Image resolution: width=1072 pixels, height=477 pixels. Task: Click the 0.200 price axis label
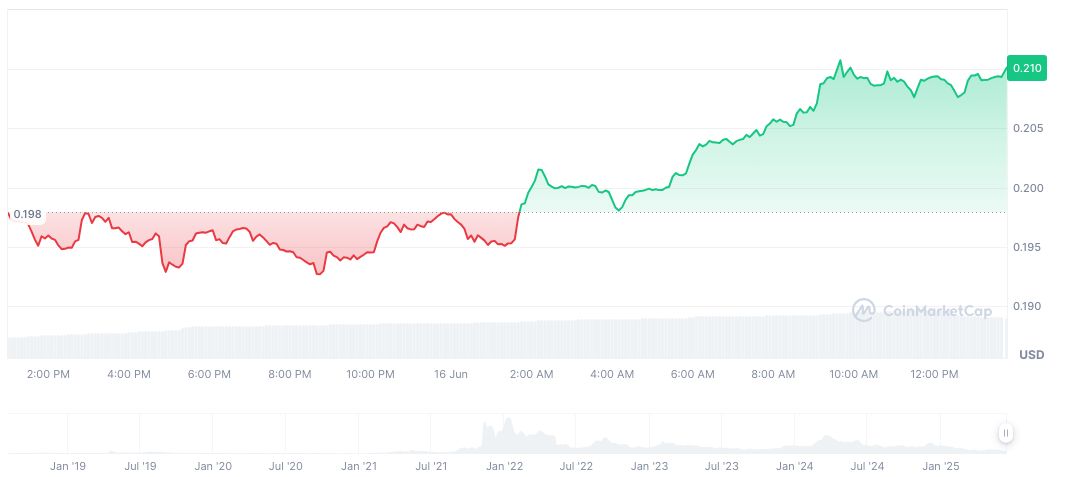tap(1027, 188)
